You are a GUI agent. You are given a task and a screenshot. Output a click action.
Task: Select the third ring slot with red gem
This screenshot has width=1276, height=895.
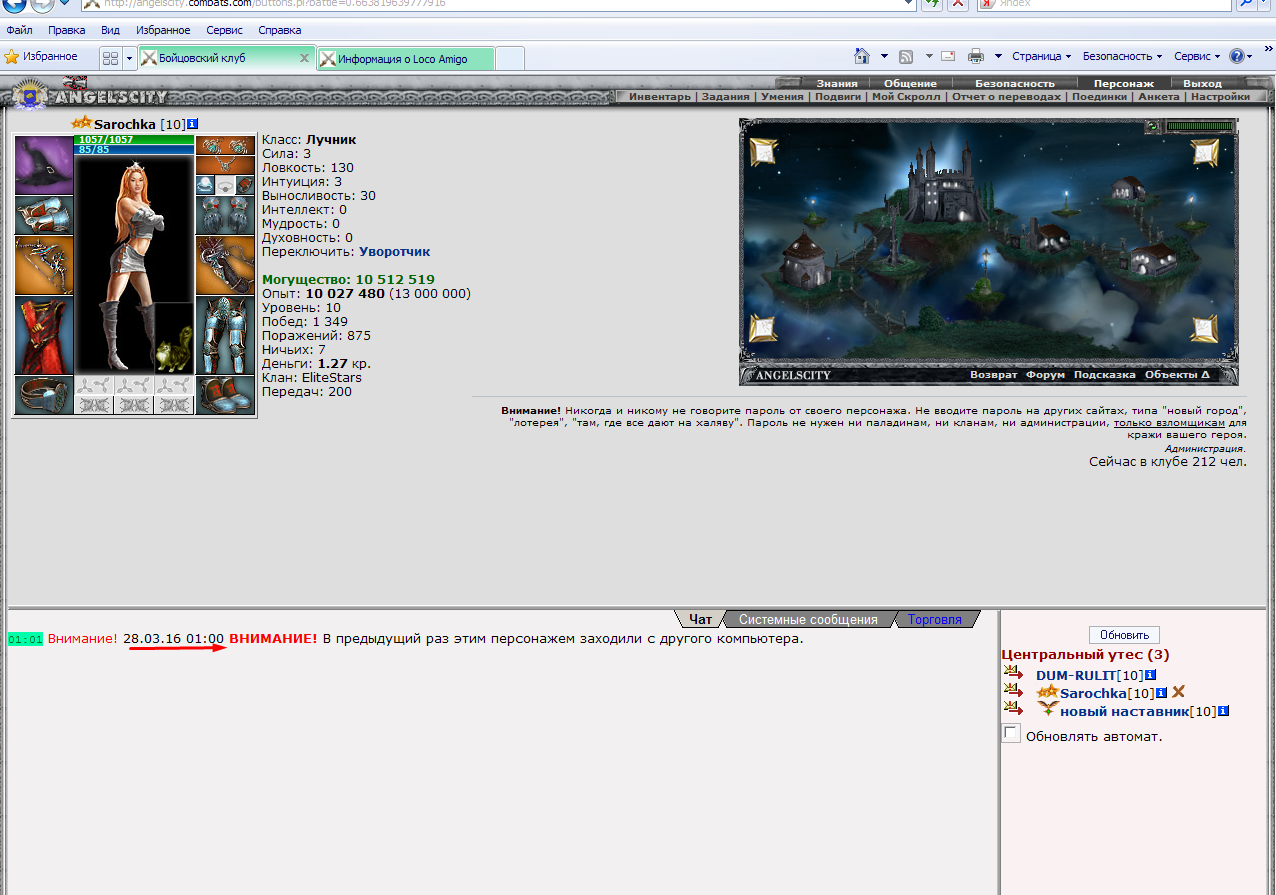point(244,185)
